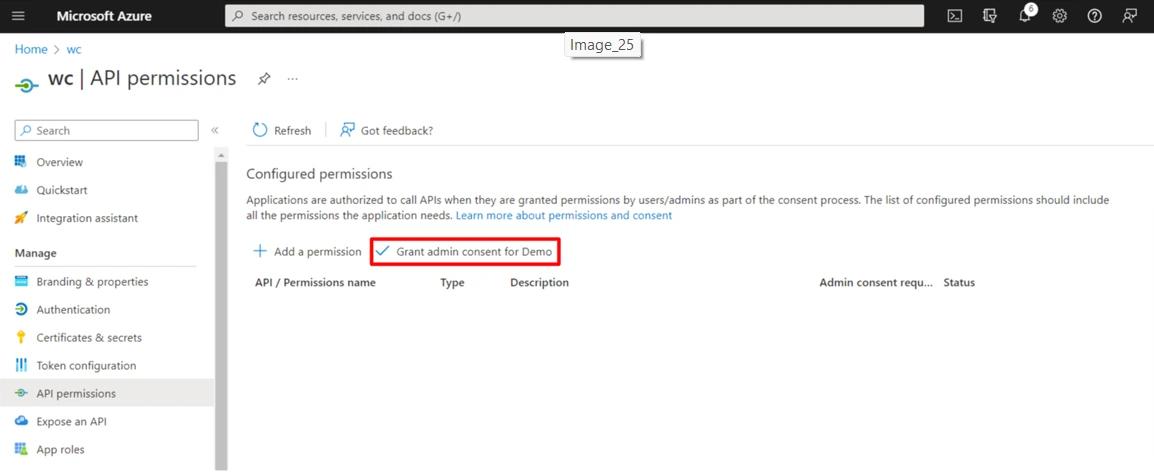Focus the global search resources box
This screenshot has height=474, width=1154.
[574, 15]
